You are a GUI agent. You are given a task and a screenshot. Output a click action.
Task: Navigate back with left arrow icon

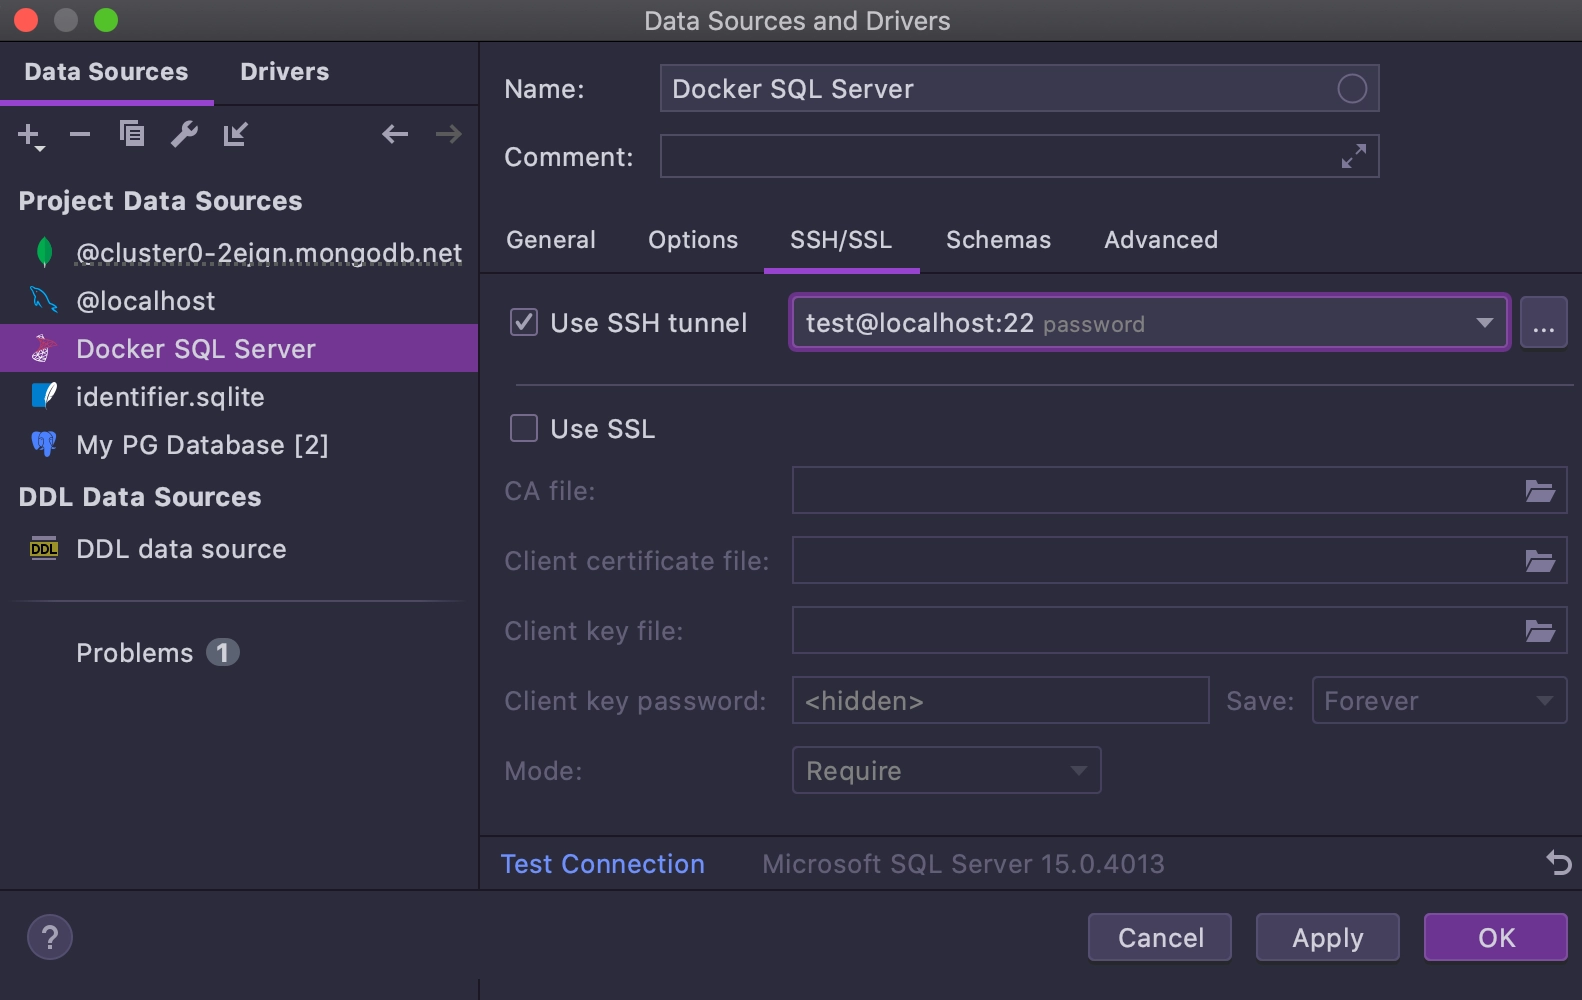click(x=395, y=134)
